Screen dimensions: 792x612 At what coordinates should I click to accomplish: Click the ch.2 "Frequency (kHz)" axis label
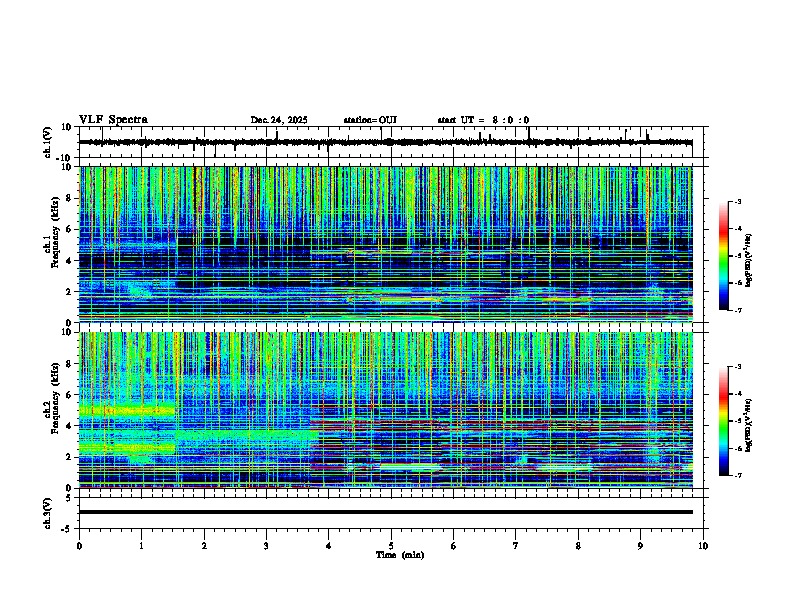coord(55,398)
